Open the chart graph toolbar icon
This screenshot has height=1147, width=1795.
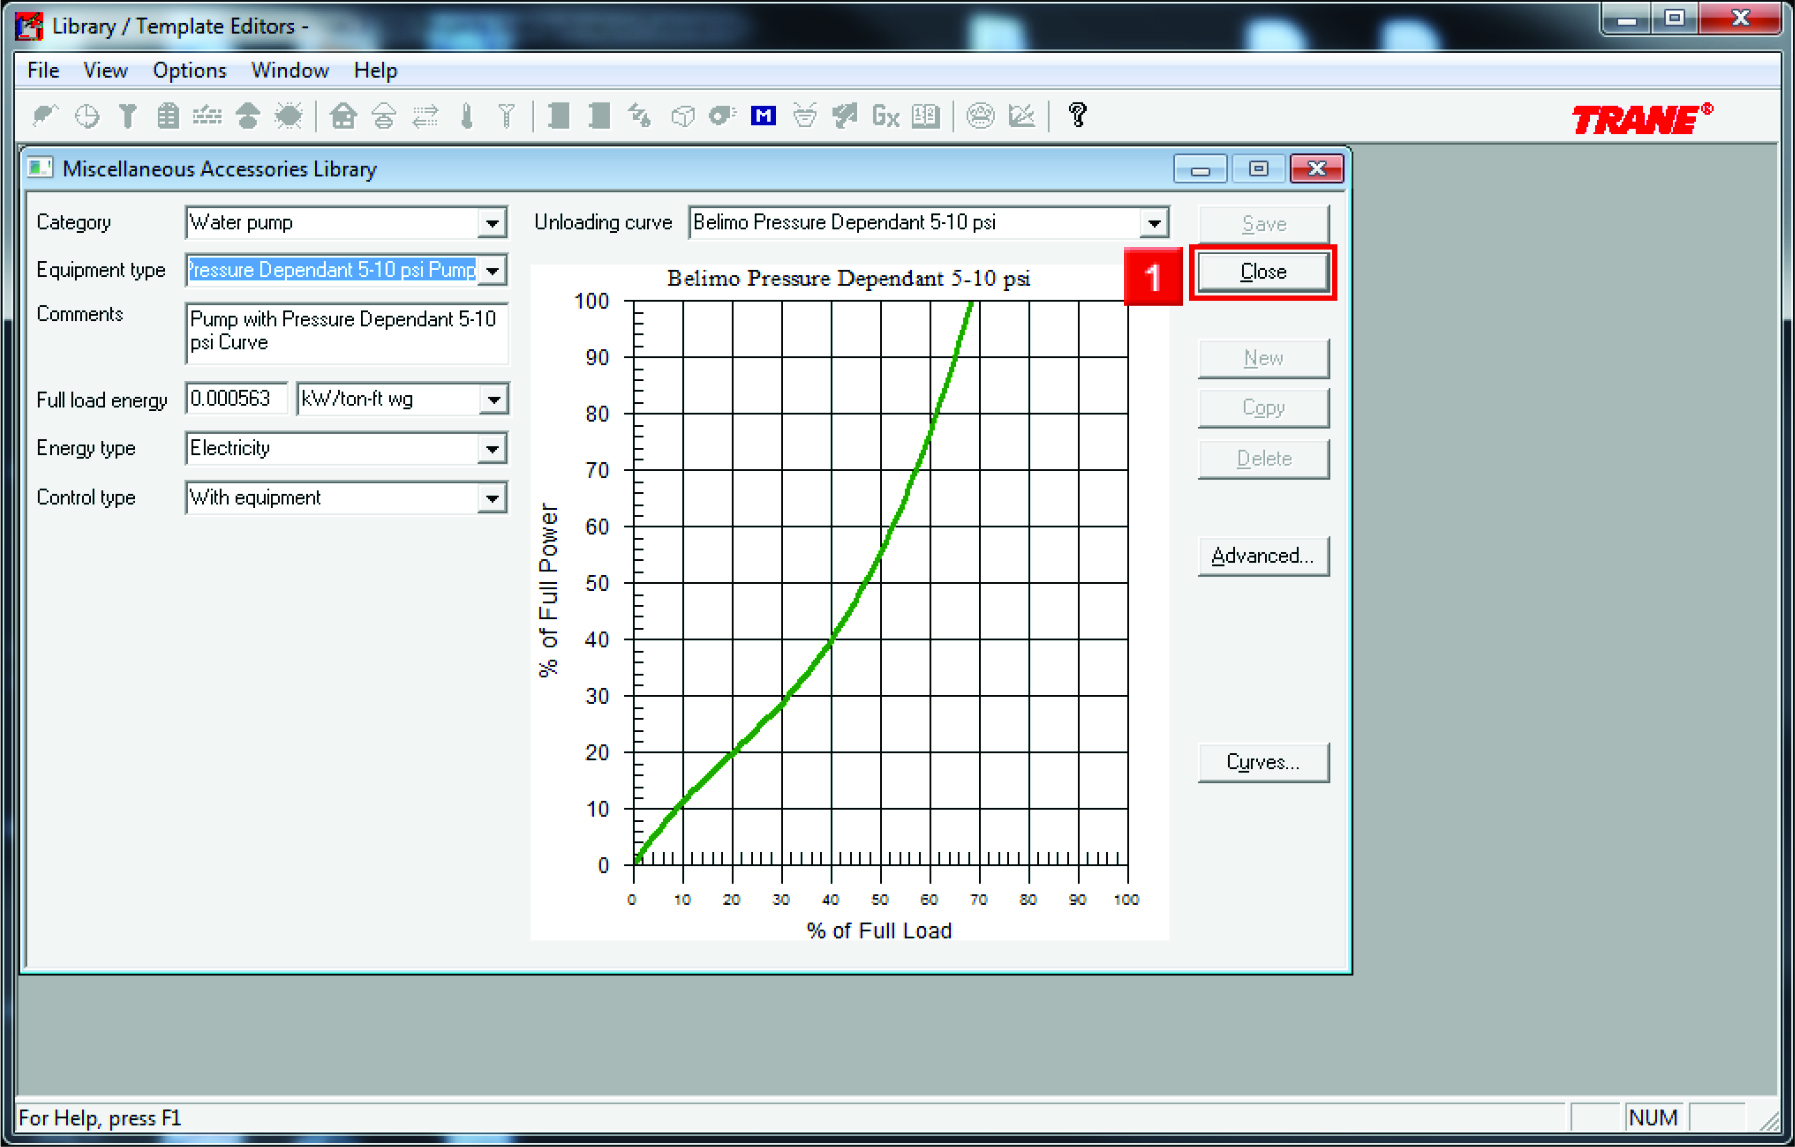click(x=1022, y=116)
